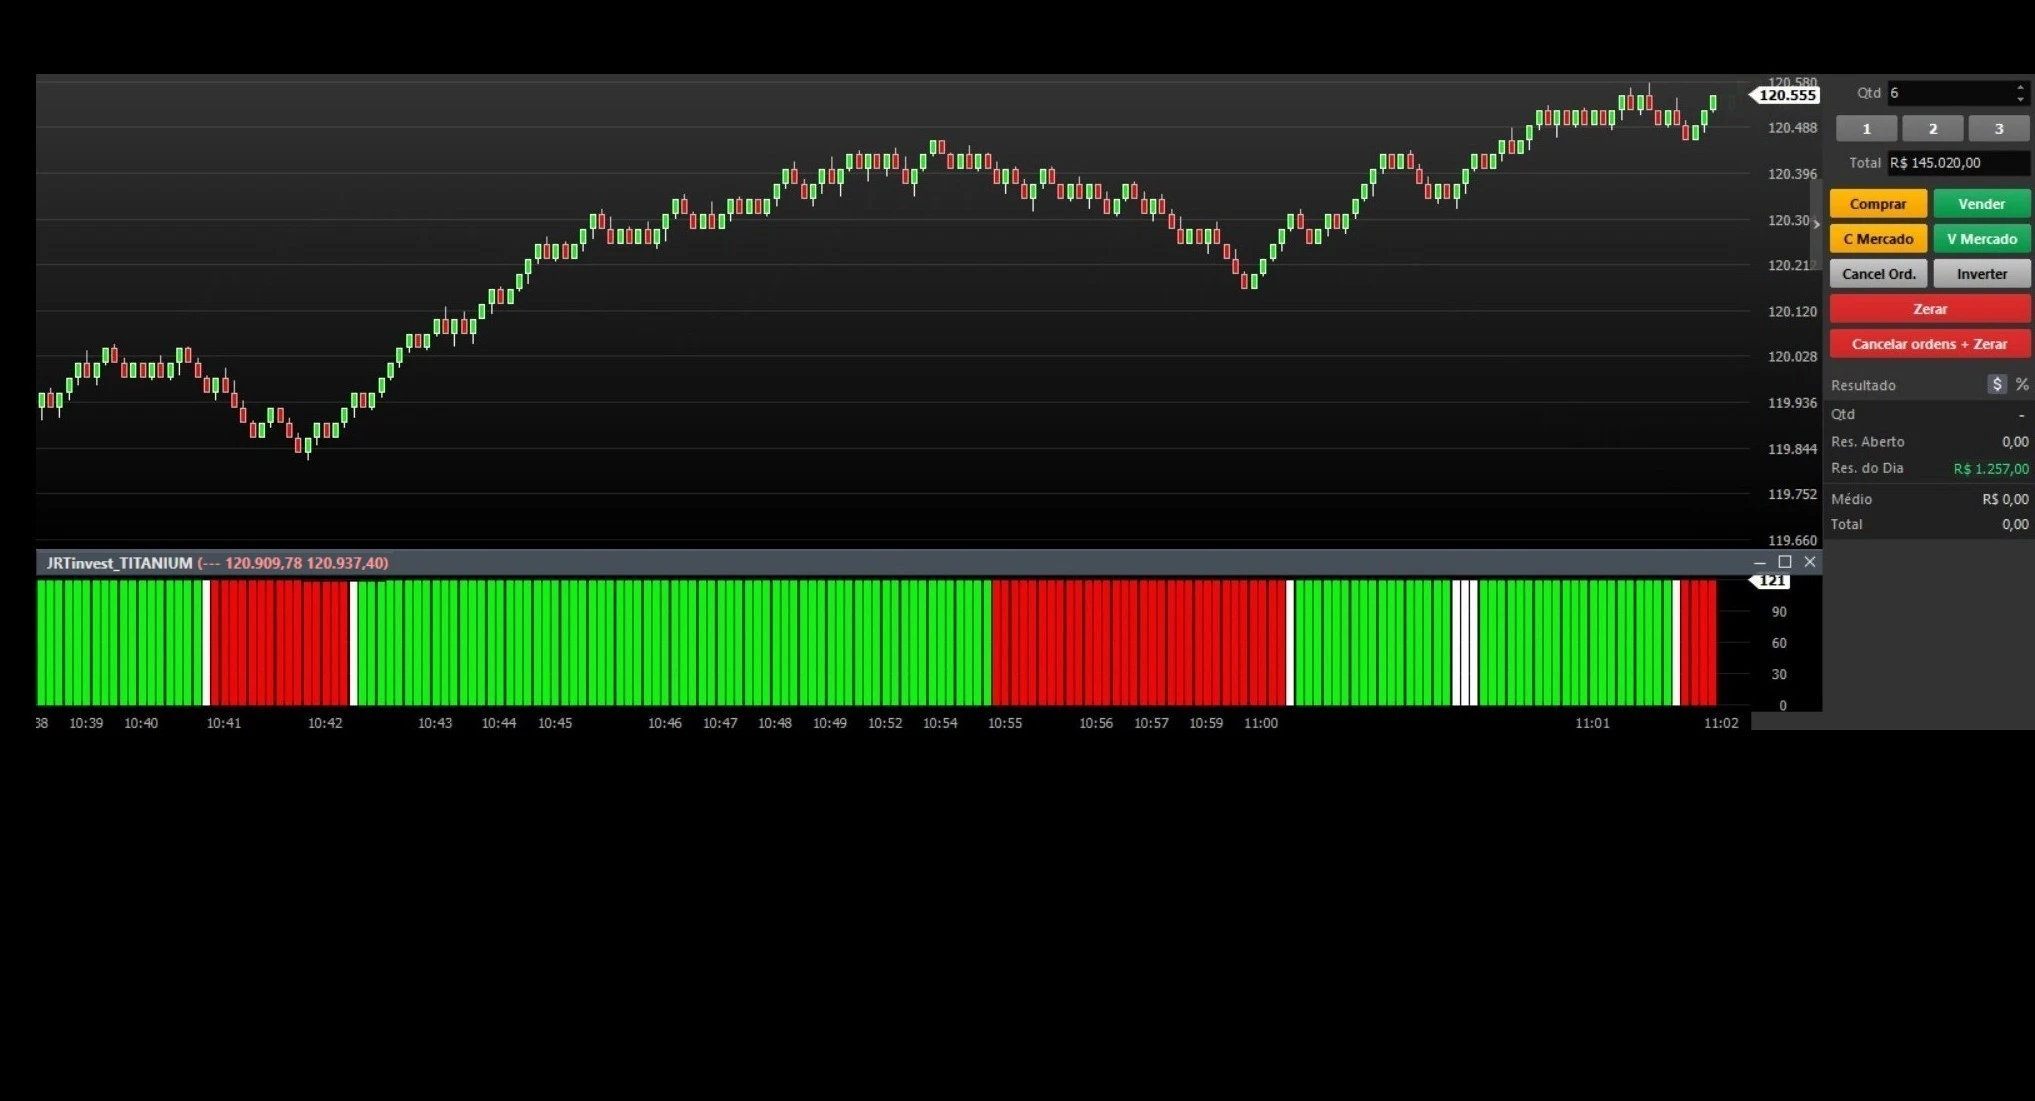2035x1101 pixels.
Task: Minimize the JRTinvest_TITANIUM indicator panel
Action: tap(1759, 563)
